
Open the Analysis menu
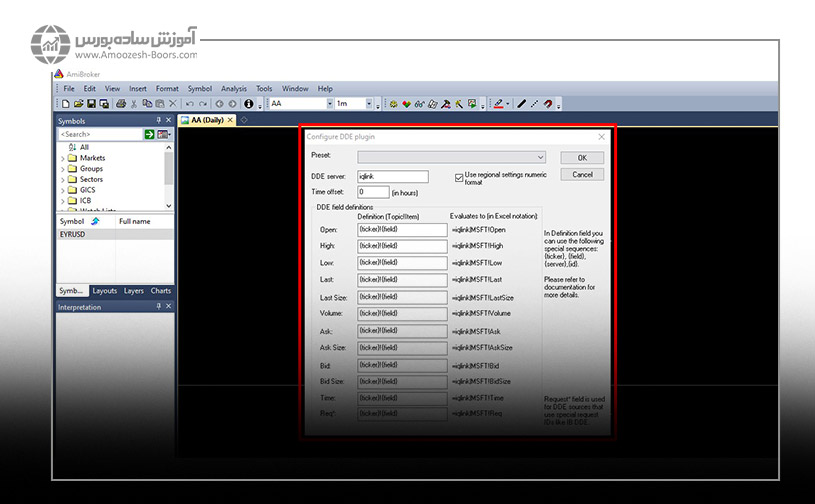pyautogui.click(x=233, y=89)
